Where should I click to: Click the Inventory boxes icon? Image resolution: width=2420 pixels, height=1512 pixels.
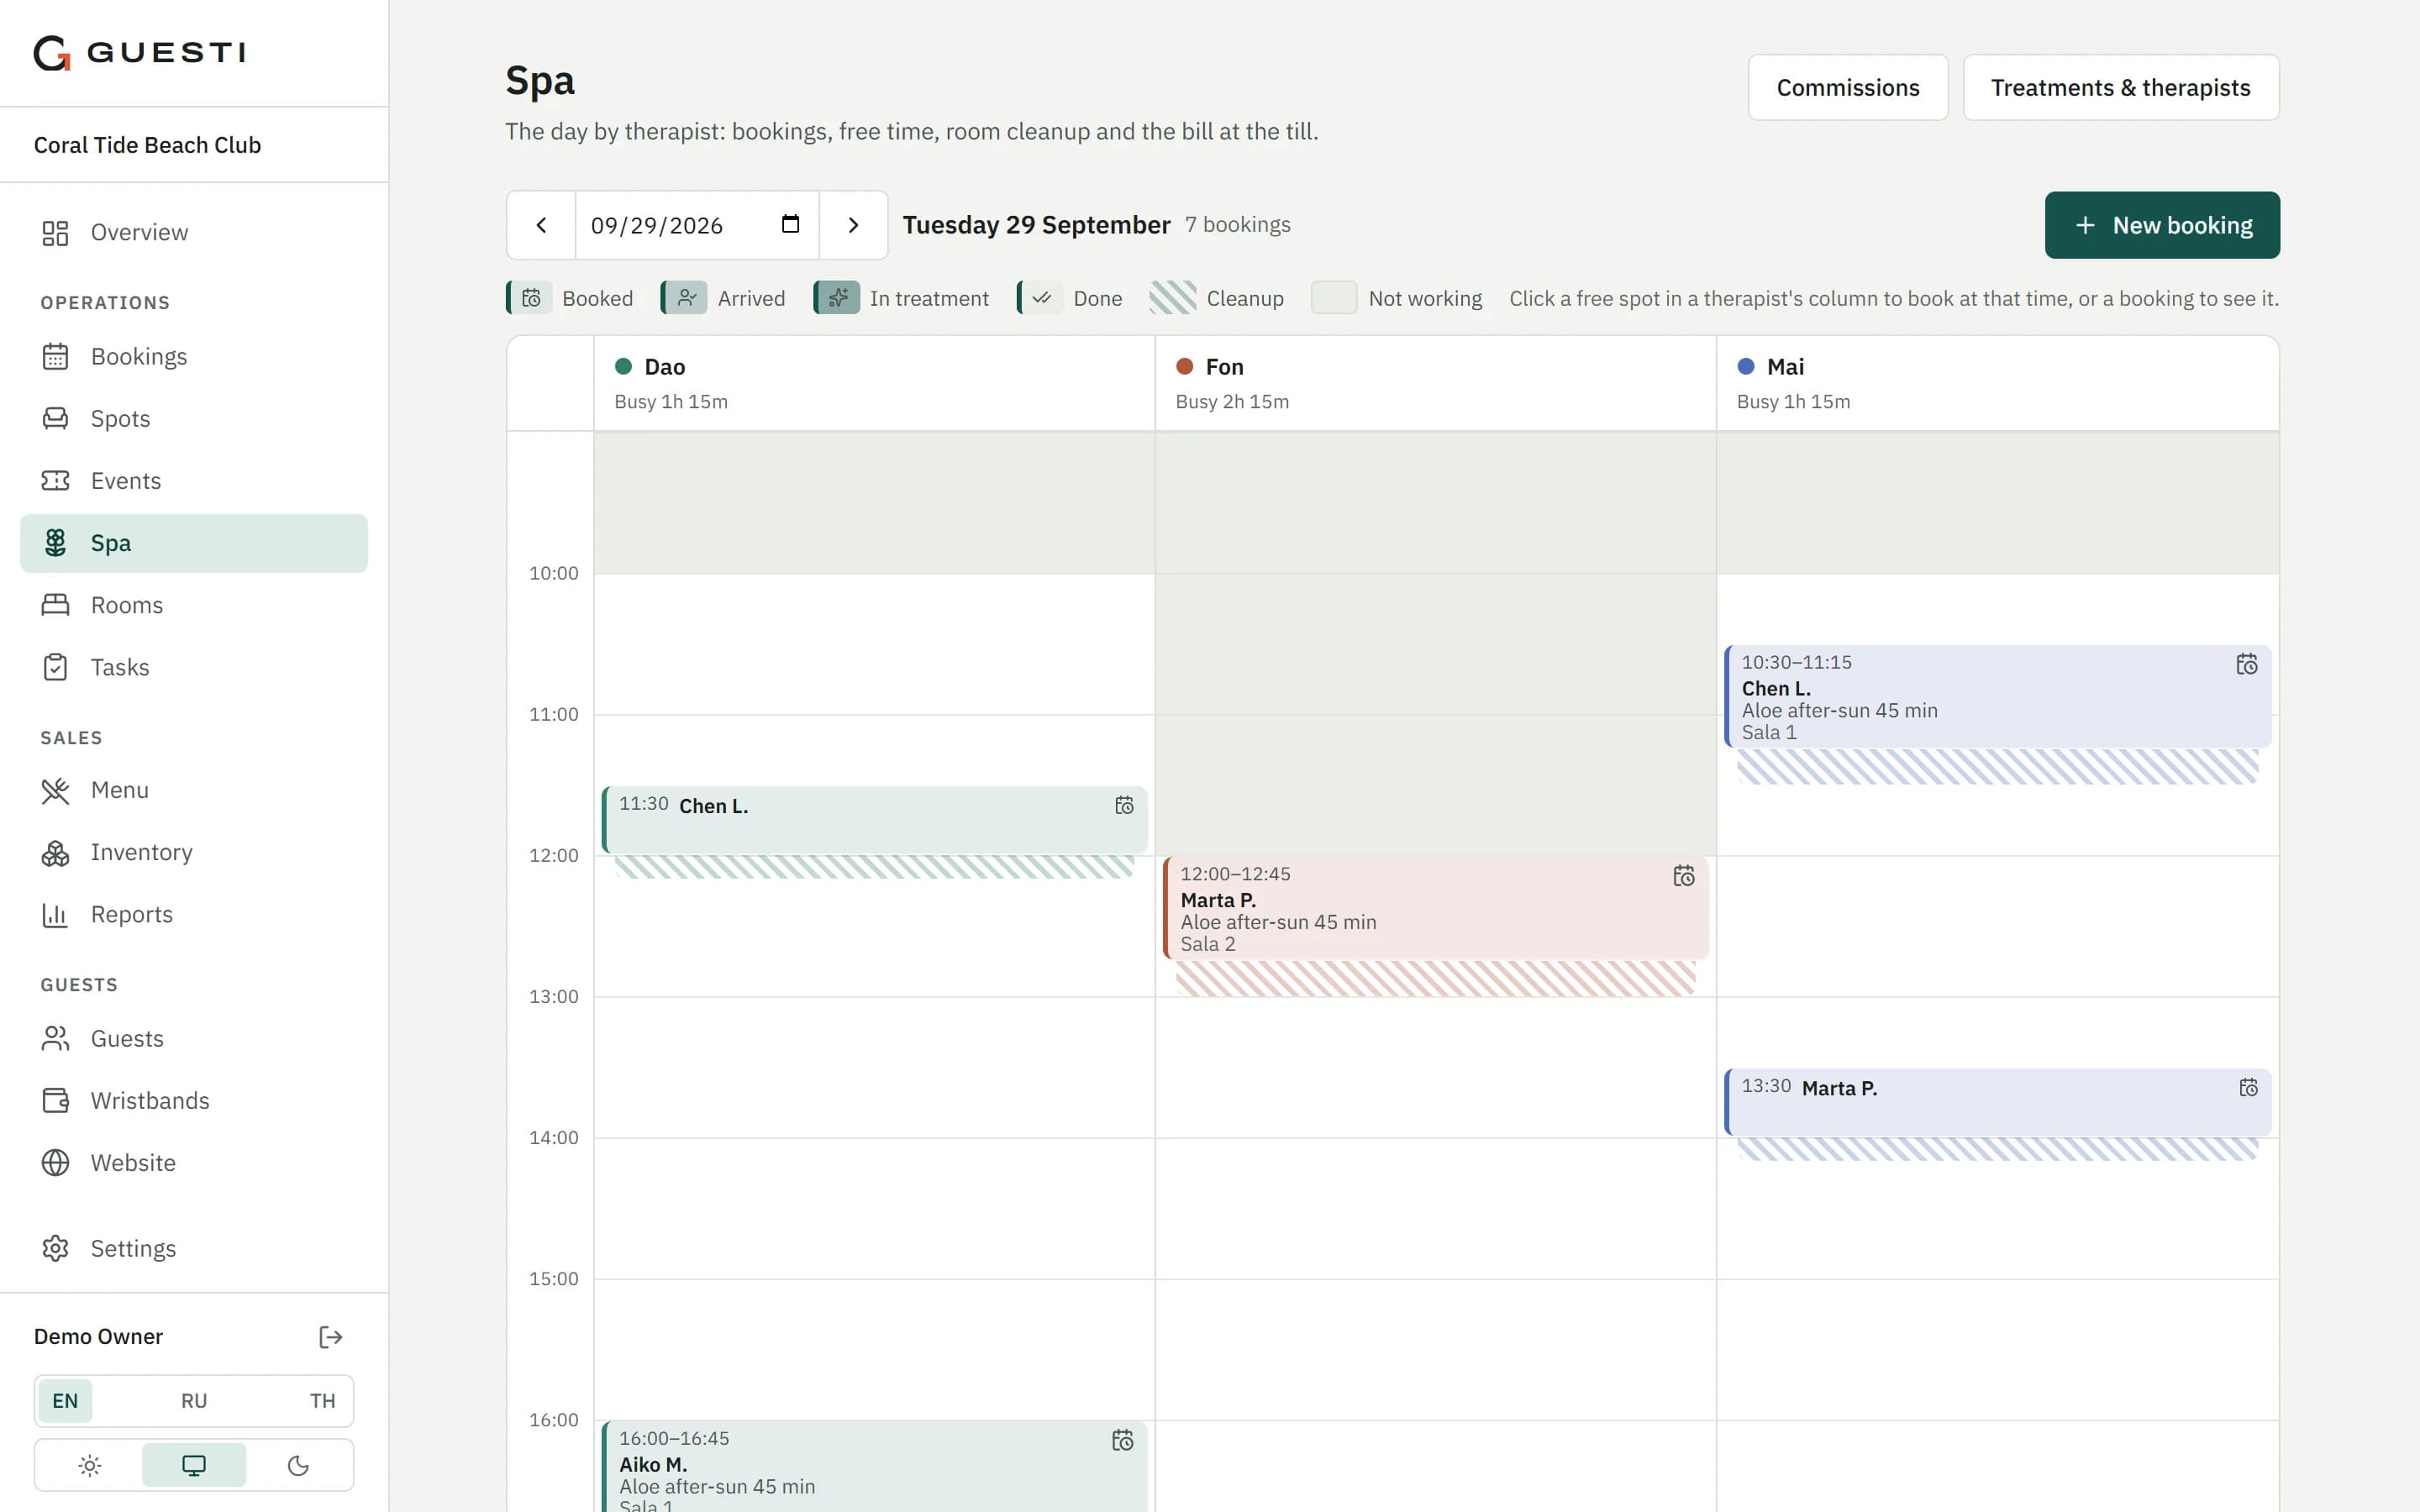pos(55,852)
